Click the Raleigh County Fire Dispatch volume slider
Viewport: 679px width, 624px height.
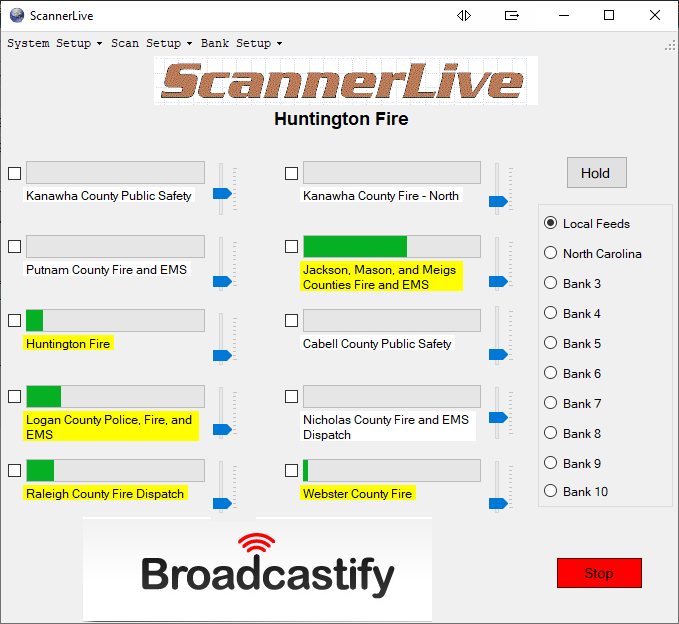tap(222, 504)
